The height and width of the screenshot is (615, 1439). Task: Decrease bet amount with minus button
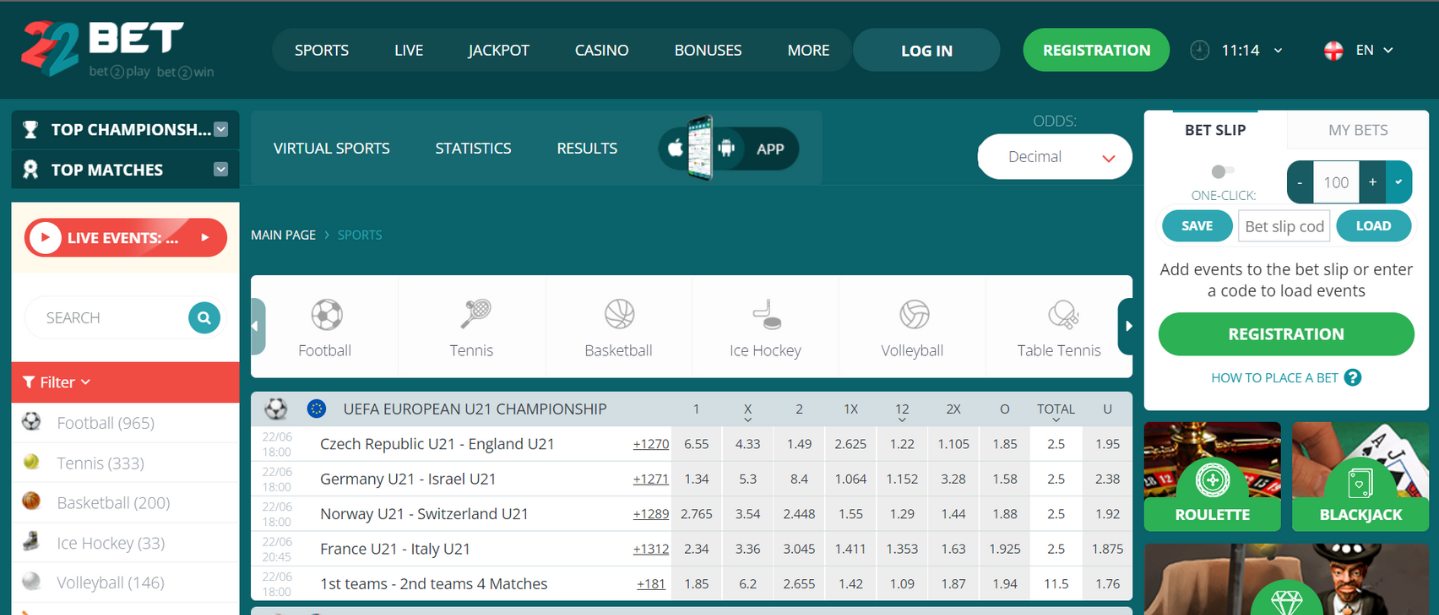pyautogui.click(x=1299, y=182)
